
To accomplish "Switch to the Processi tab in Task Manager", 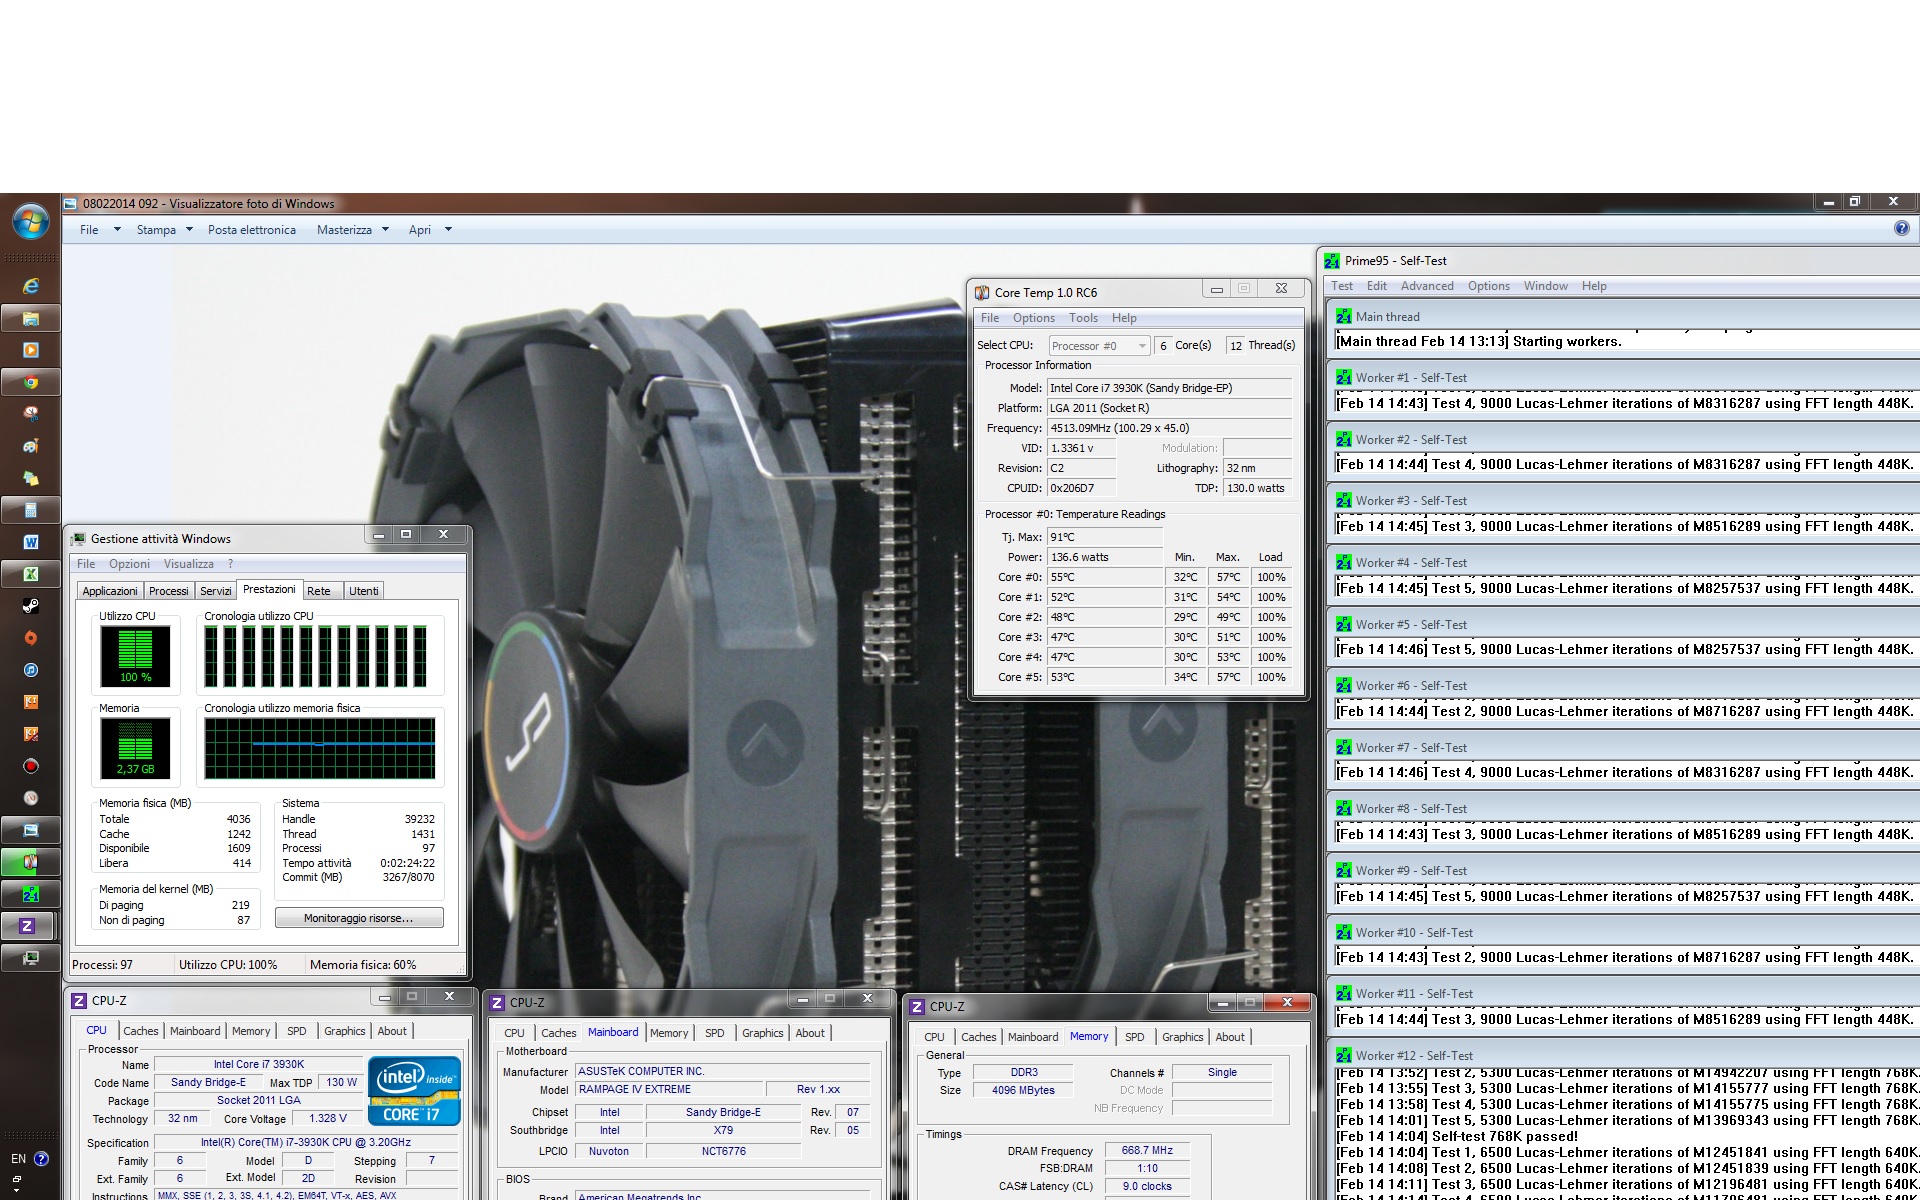I will [x=168, y=590].
